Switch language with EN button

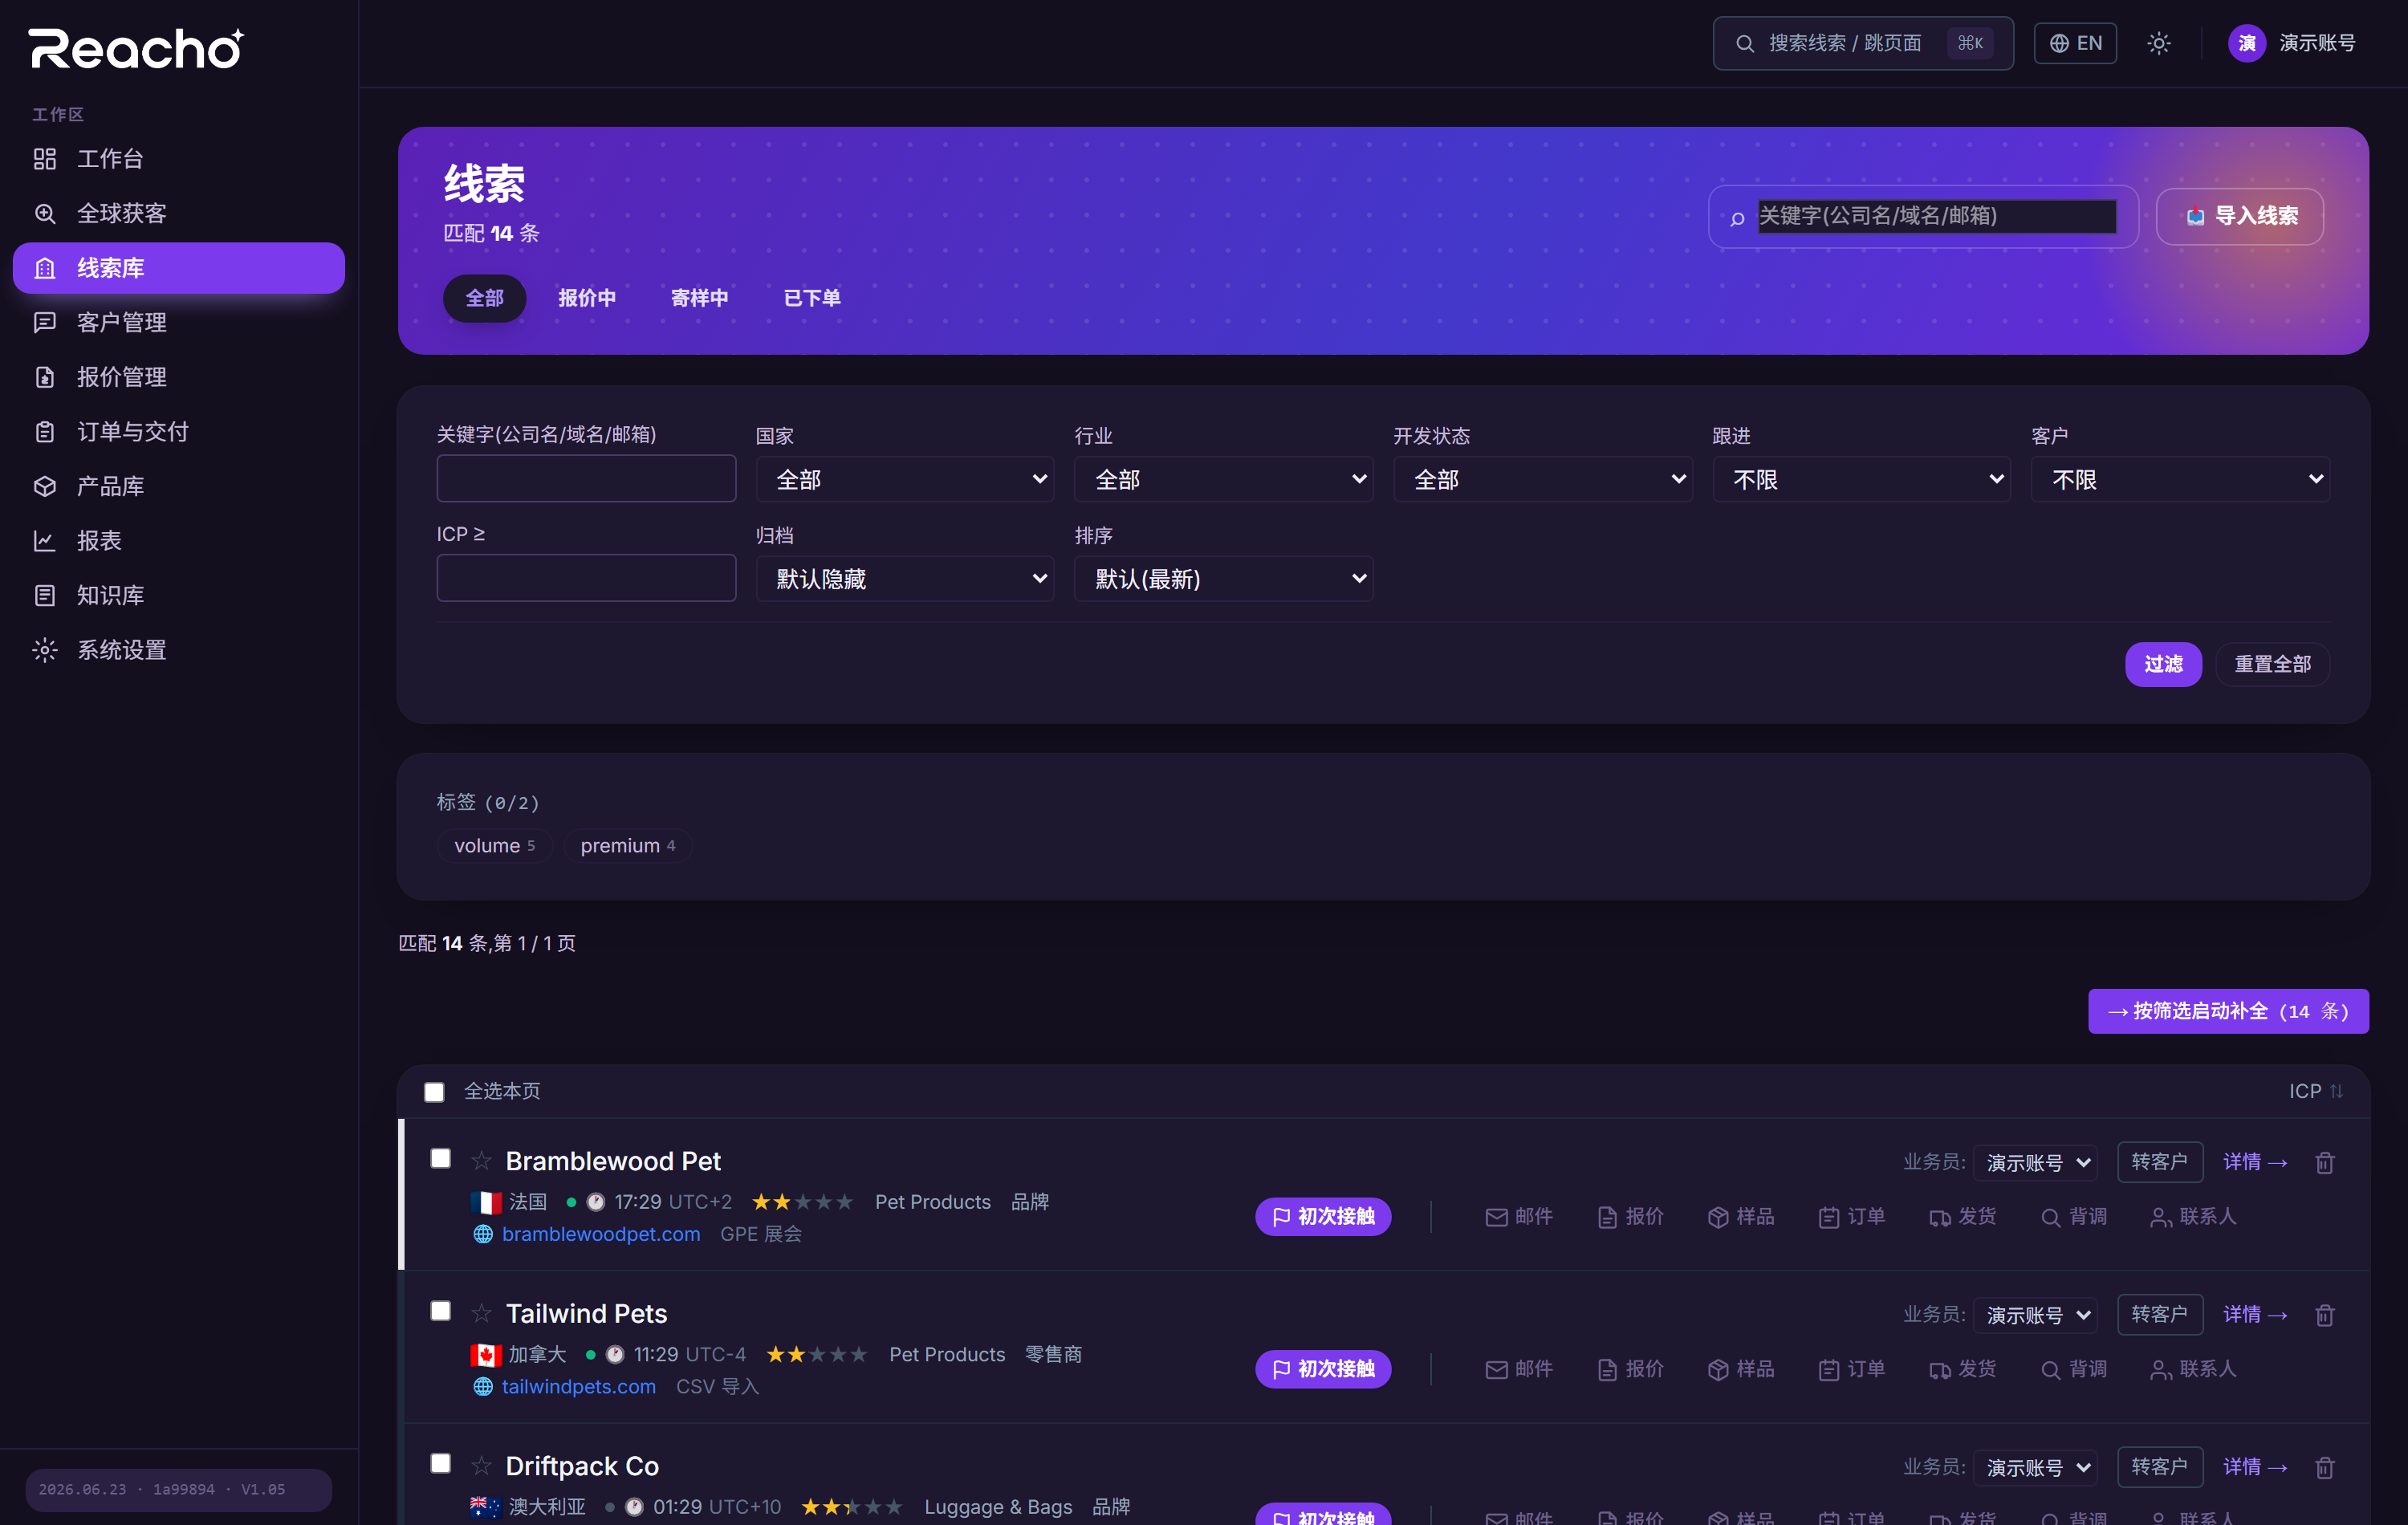[2075, 43]
